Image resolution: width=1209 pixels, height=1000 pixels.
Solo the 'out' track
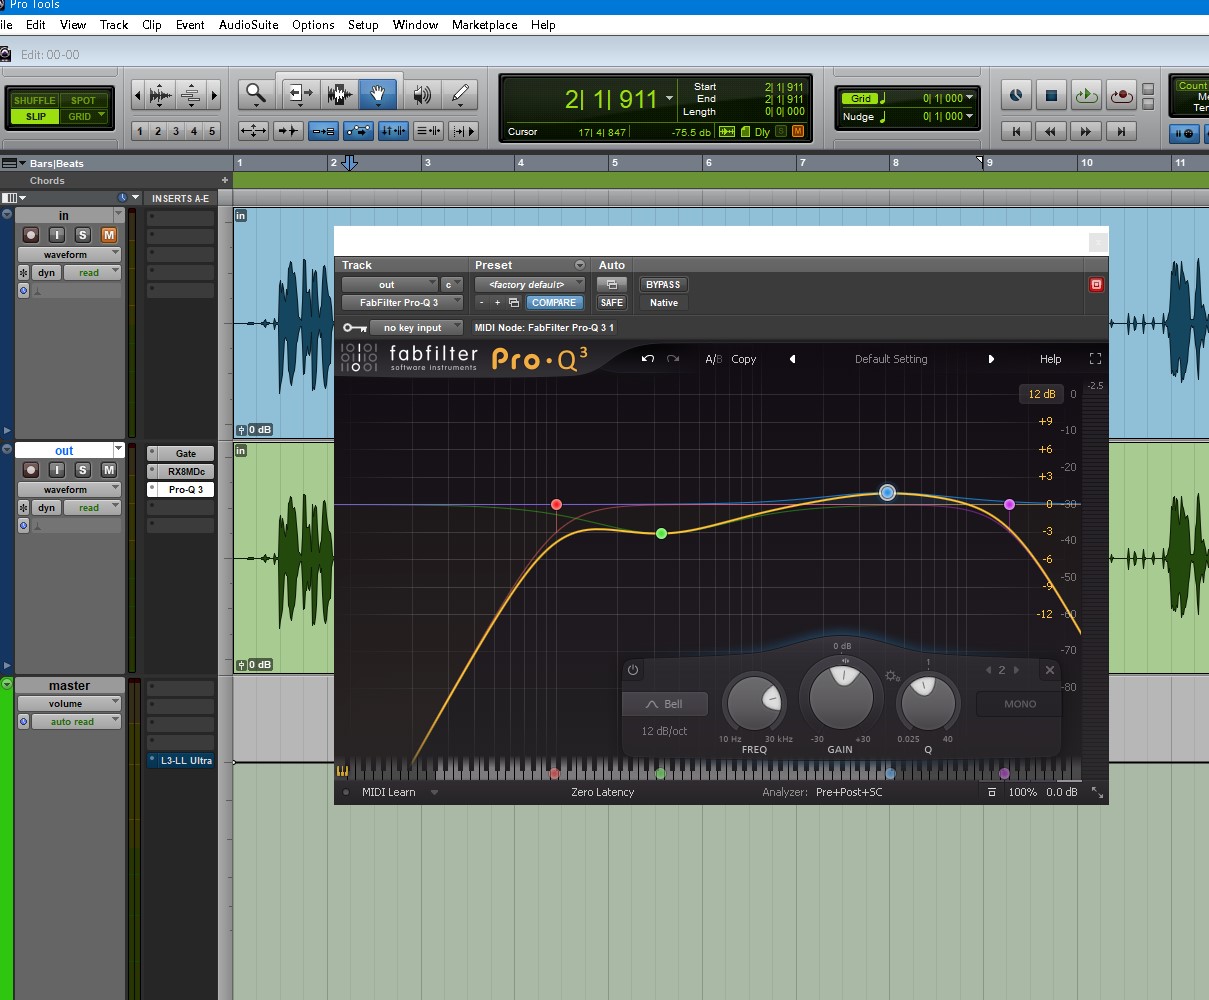[83, 470]
